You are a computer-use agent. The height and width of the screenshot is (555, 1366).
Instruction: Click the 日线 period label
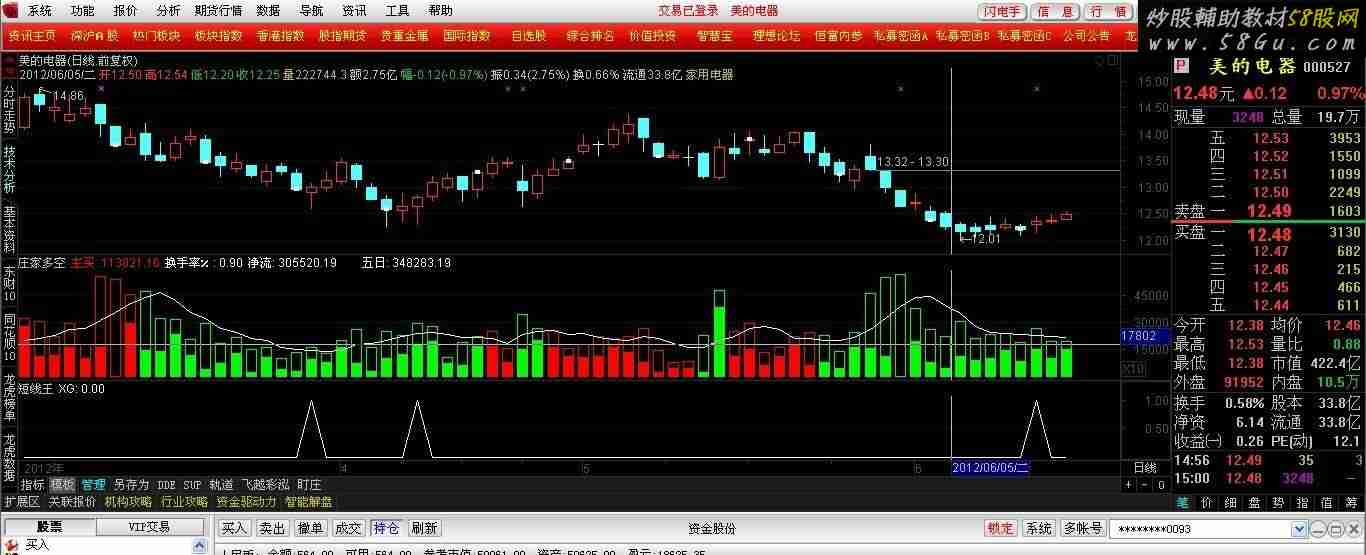point(1144,468)
